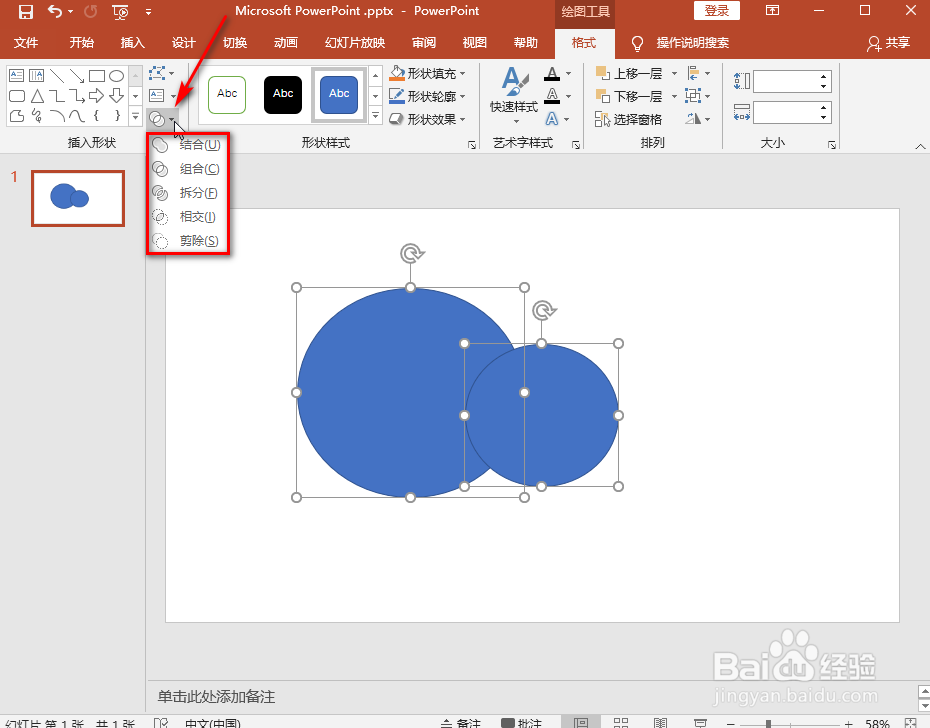Switch to Slide Sorter view
Viewport: 930px width, 728px height.
(621, 723)
